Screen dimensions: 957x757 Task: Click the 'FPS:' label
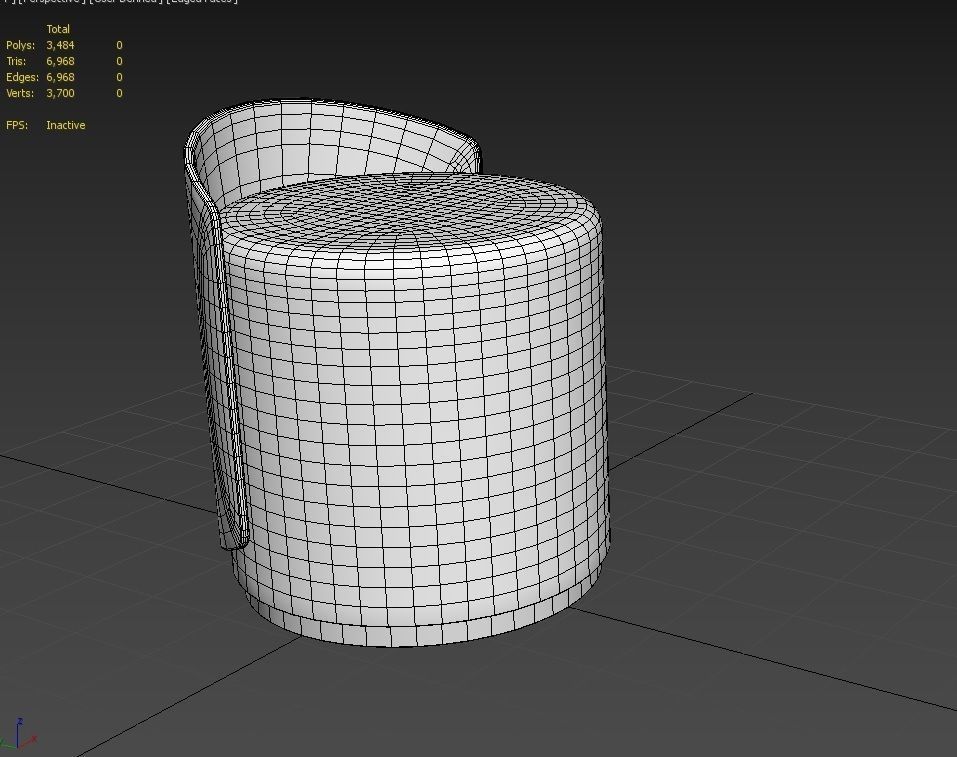(17, 125)
